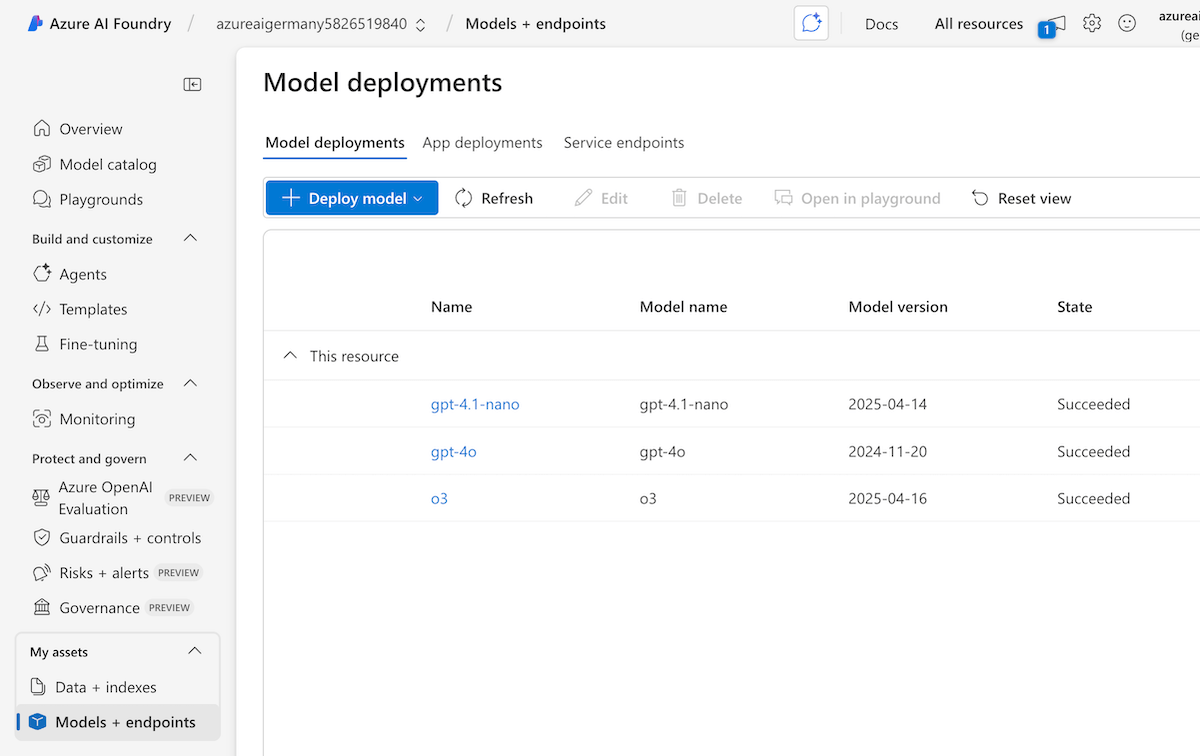Click the smiley feedback icon
The width and height of the screenshot is (1200, 756).
click(x=1127, y=24)
